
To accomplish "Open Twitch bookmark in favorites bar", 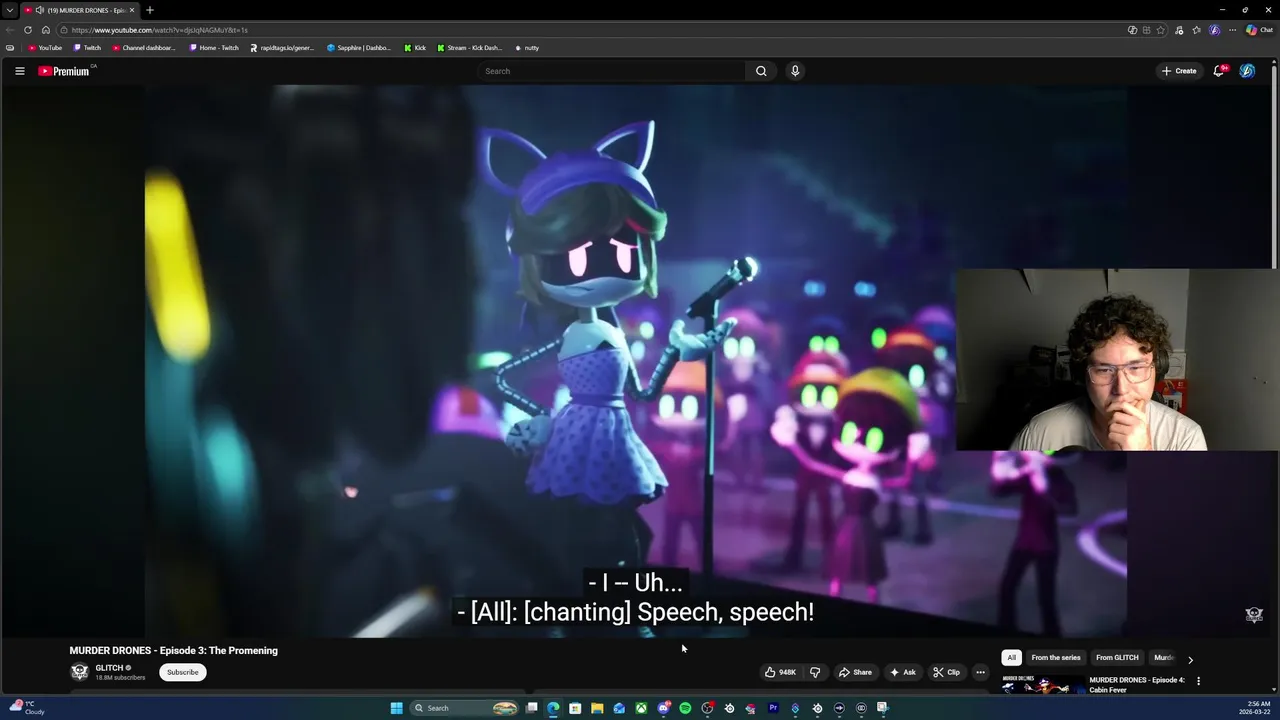I will [x=87, y=48].
